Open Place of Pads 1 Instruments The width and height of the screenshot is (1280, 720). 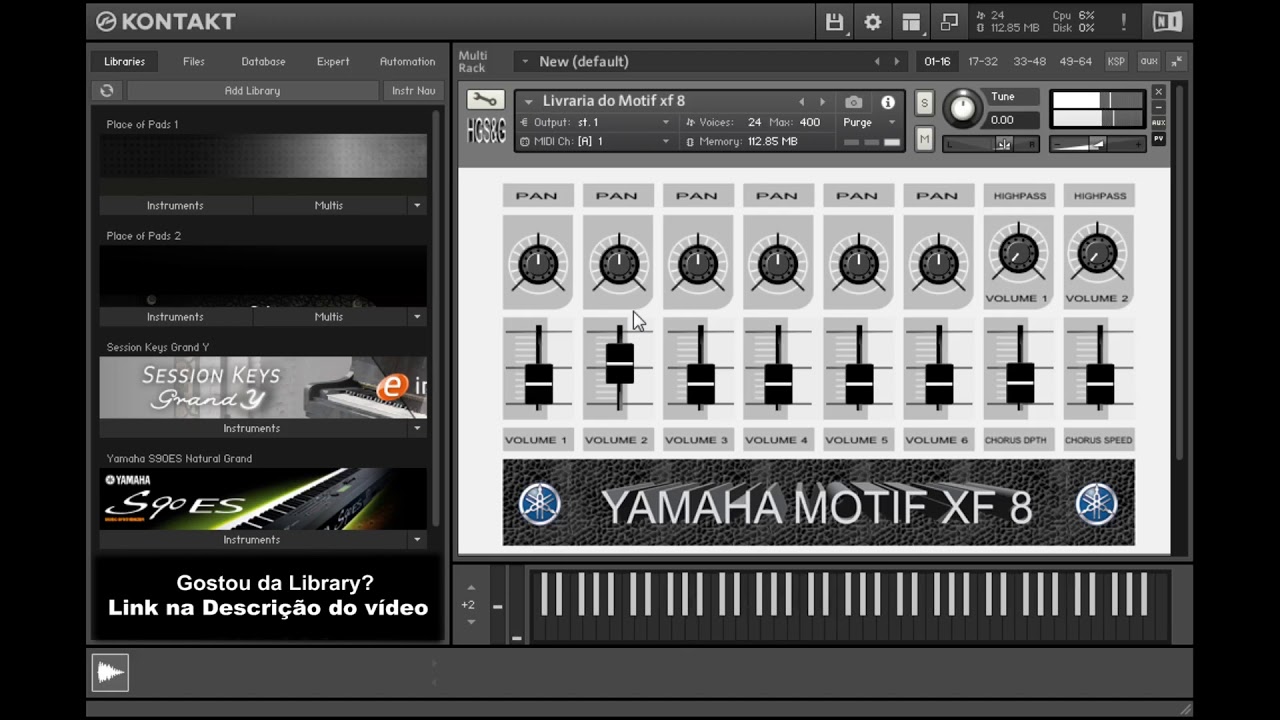(175, 205)
